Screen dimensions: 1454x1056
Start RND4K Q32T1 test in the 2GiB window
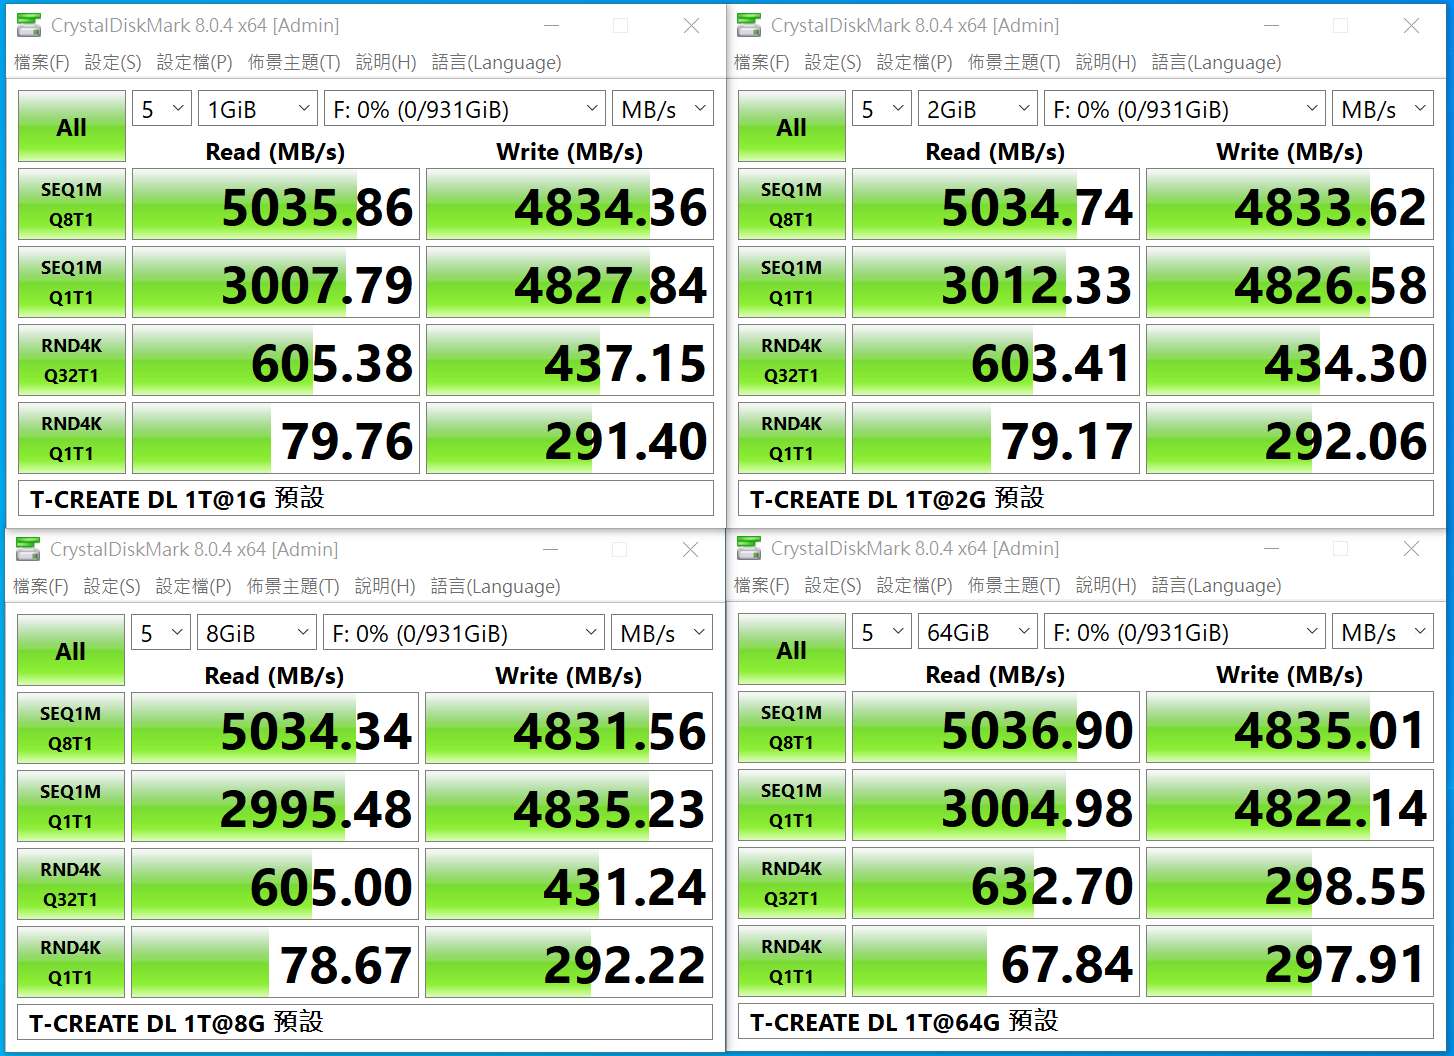point(792,361)
